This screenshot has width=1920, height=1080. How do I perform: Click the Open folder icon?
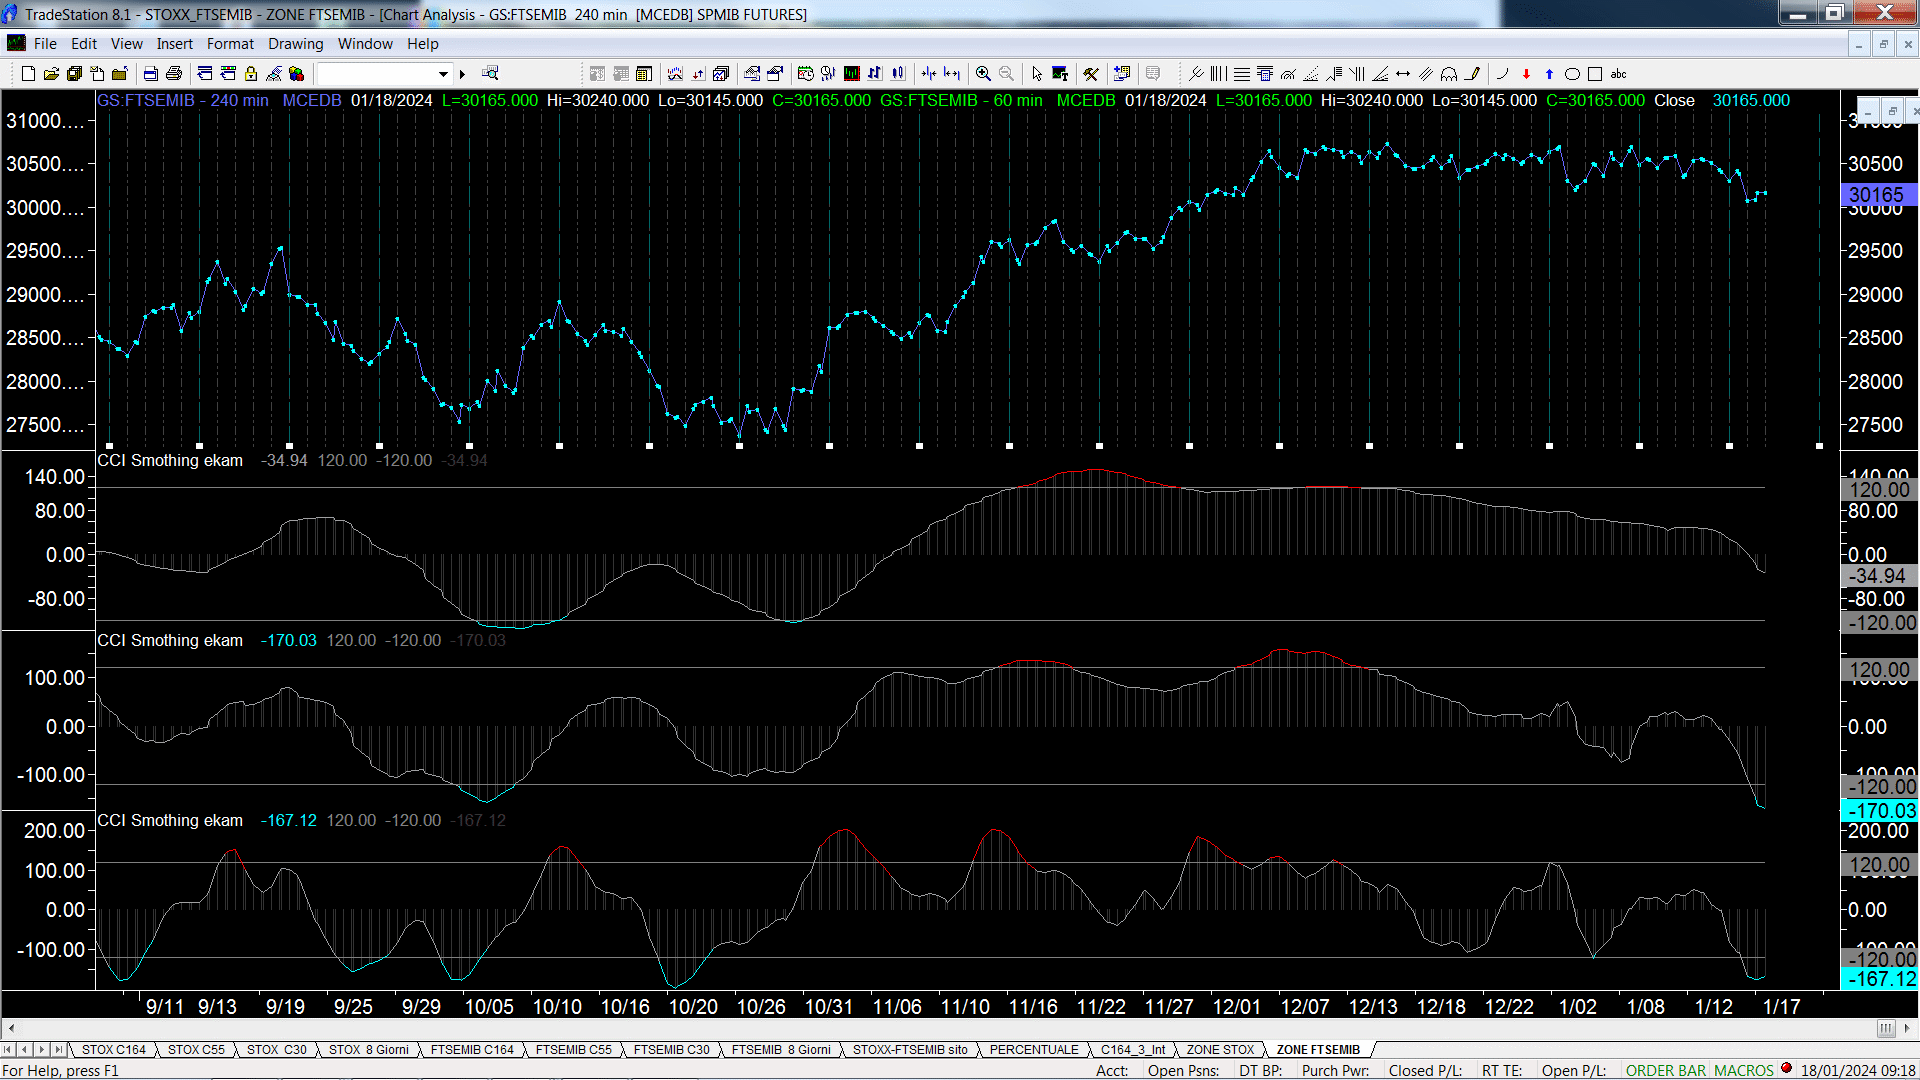coord(51,73)
